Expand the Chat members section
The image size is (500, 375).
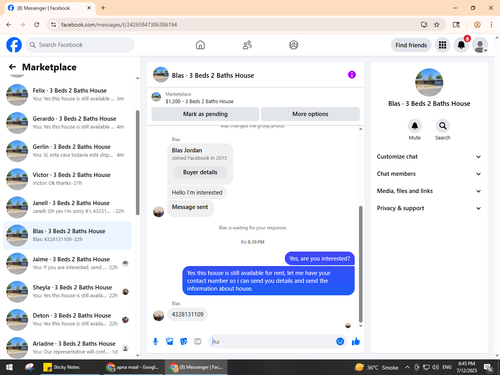click(x=429, y=174)
